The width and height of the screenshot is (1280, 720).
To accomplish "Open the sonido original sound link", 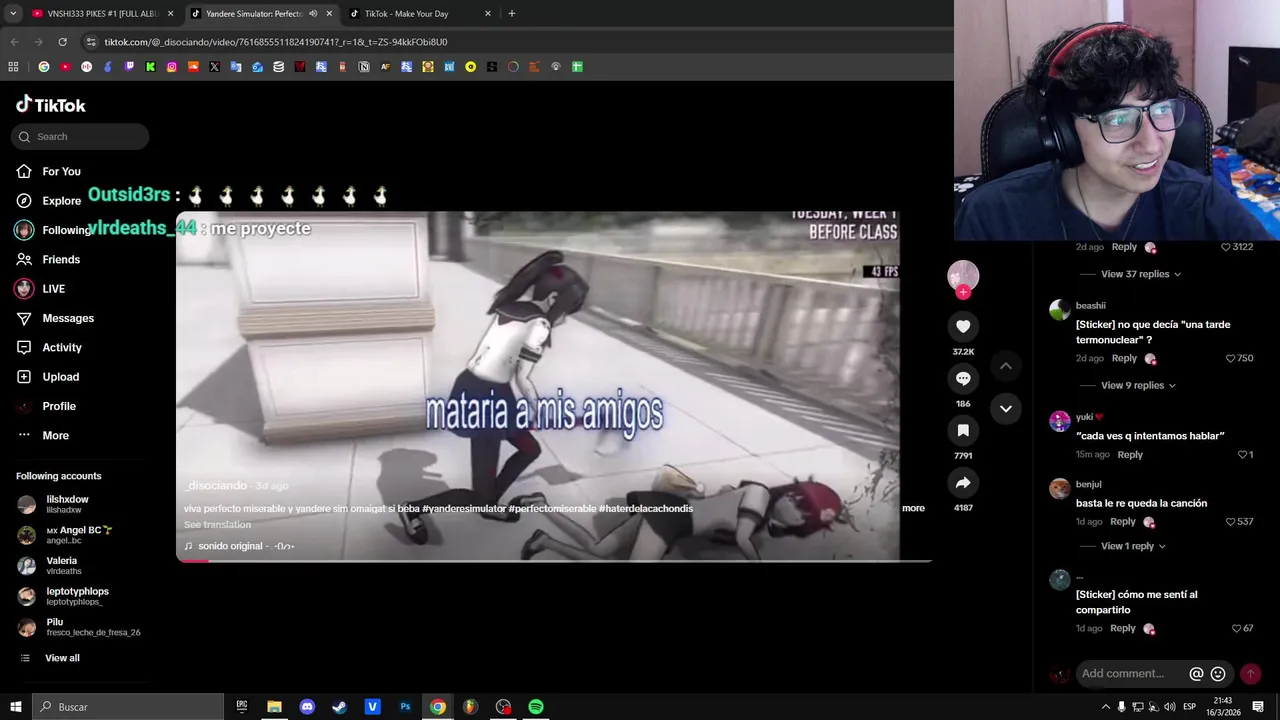I will pyautogui.click(x=240, y=546).
